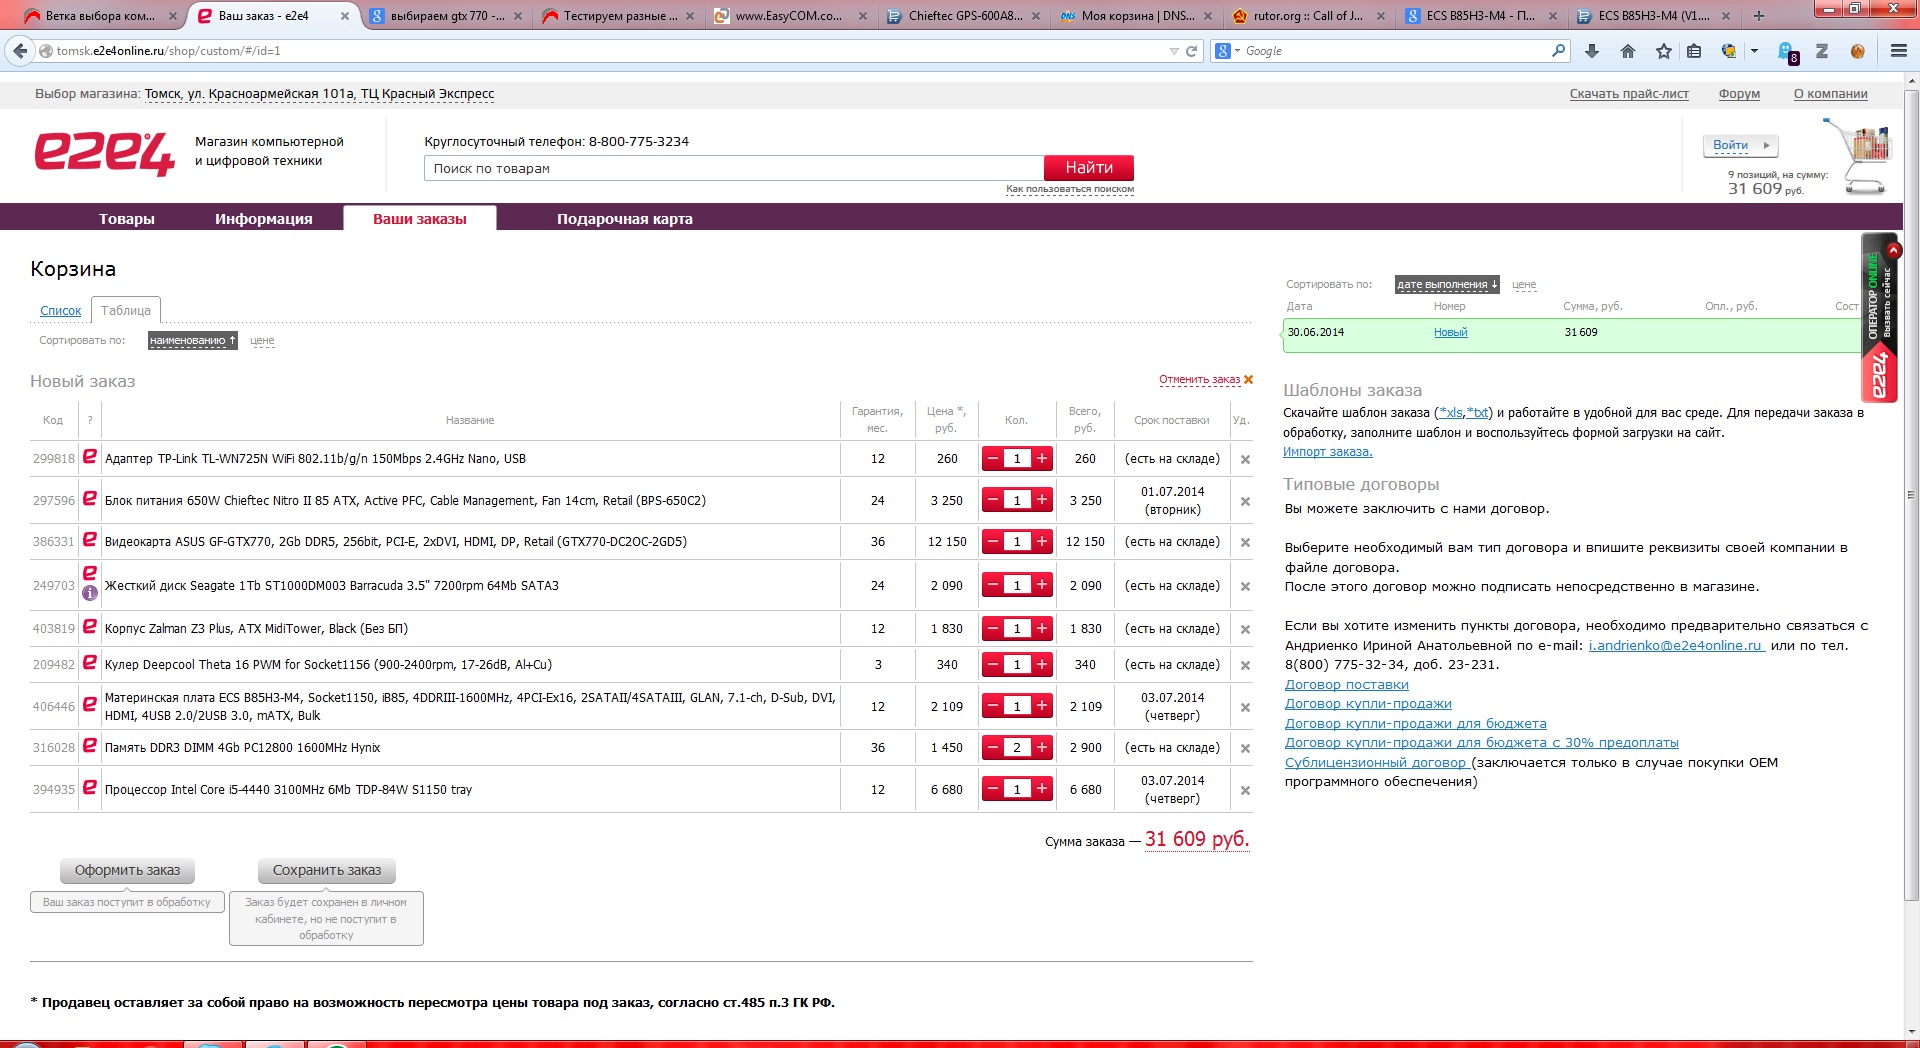Image resolution: width=1920 pixels, height=1048 pixels.
Task: Edit quantity field for Chieftec power supply
Action: [1017, 500]
